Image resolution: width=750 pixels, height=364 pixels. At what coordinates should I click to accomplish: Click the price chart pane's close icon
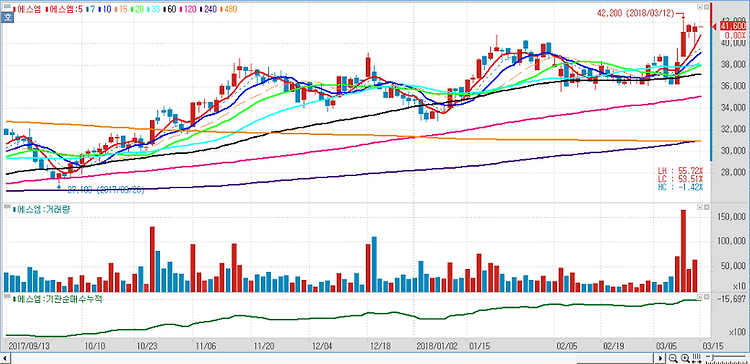pos(706,7)
